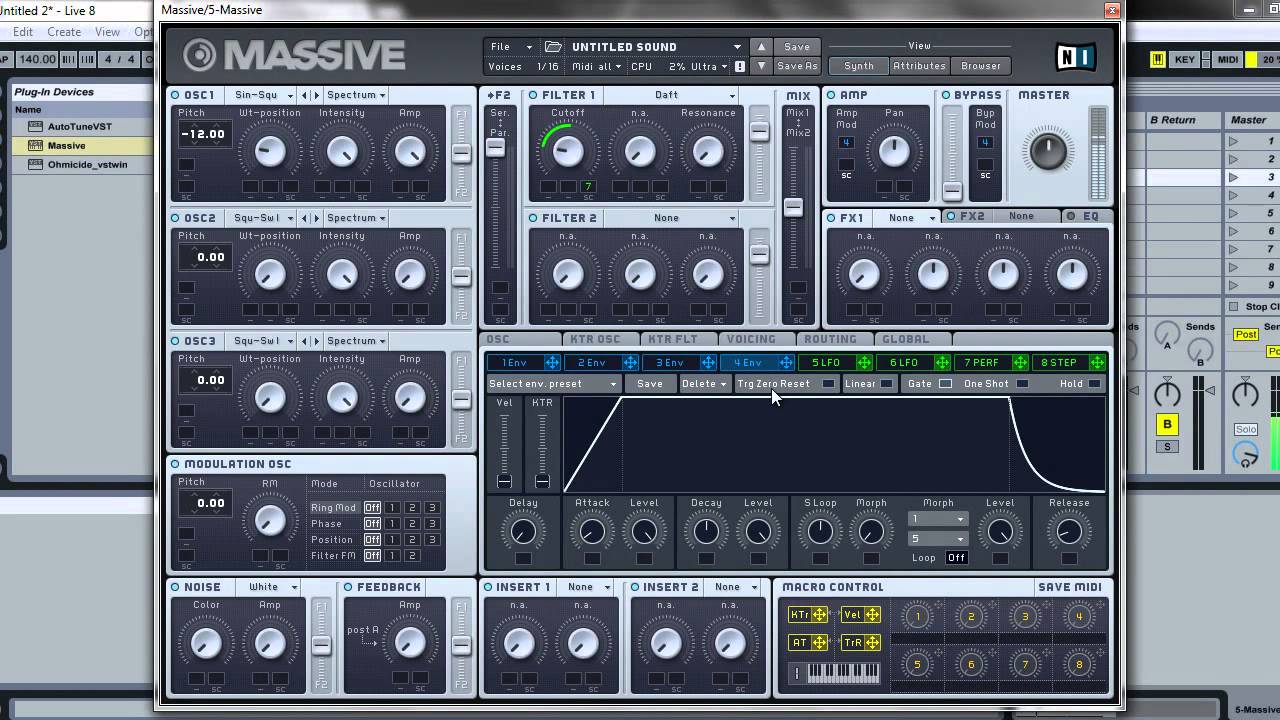Click the 1Env modulation drag handle

[x=552, y=363]
